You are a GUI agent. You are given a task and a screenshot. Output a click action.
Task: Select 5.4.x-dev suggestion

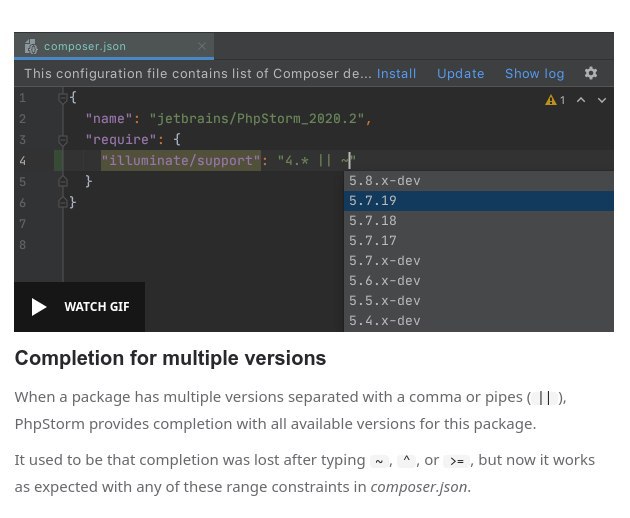479,321
